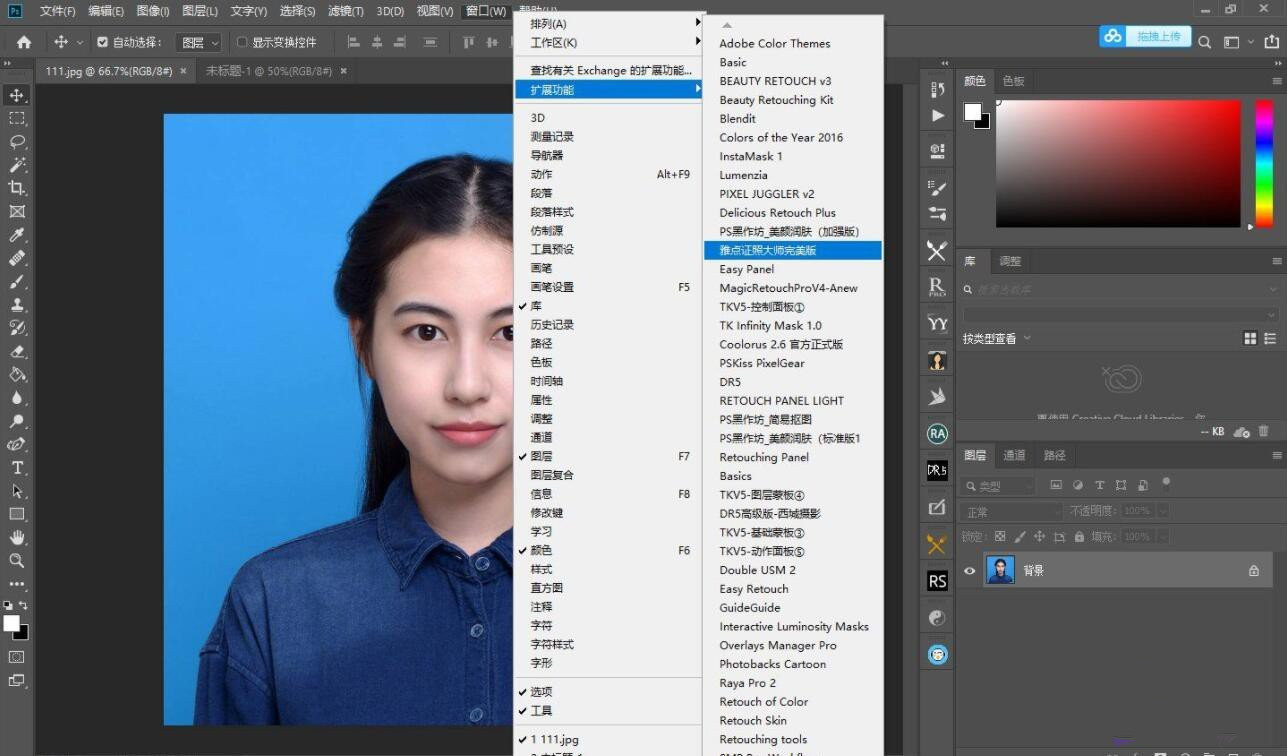
Task: Switch to the 未标题-1 document tab
Action: pyautogui.click(x=269, y=71)
